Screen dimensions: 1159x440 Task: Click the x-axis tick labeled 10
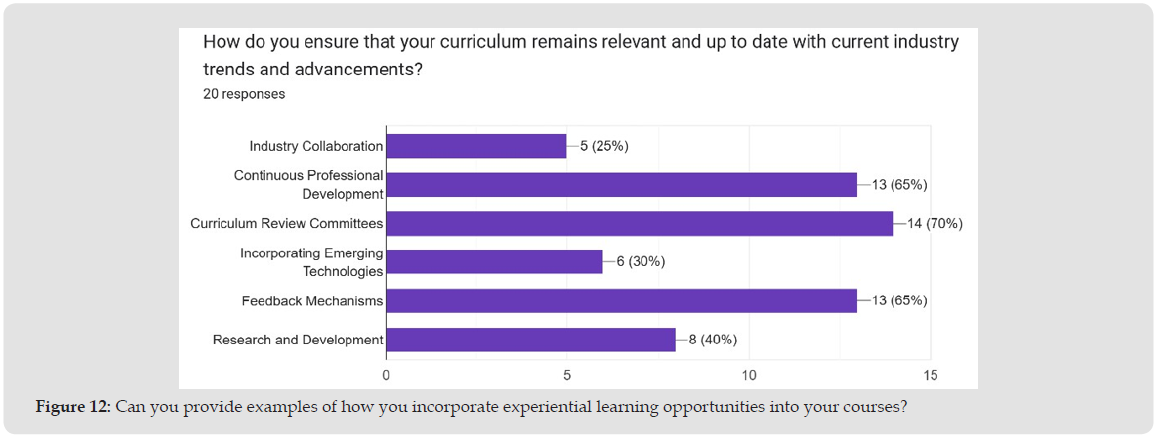749,375
